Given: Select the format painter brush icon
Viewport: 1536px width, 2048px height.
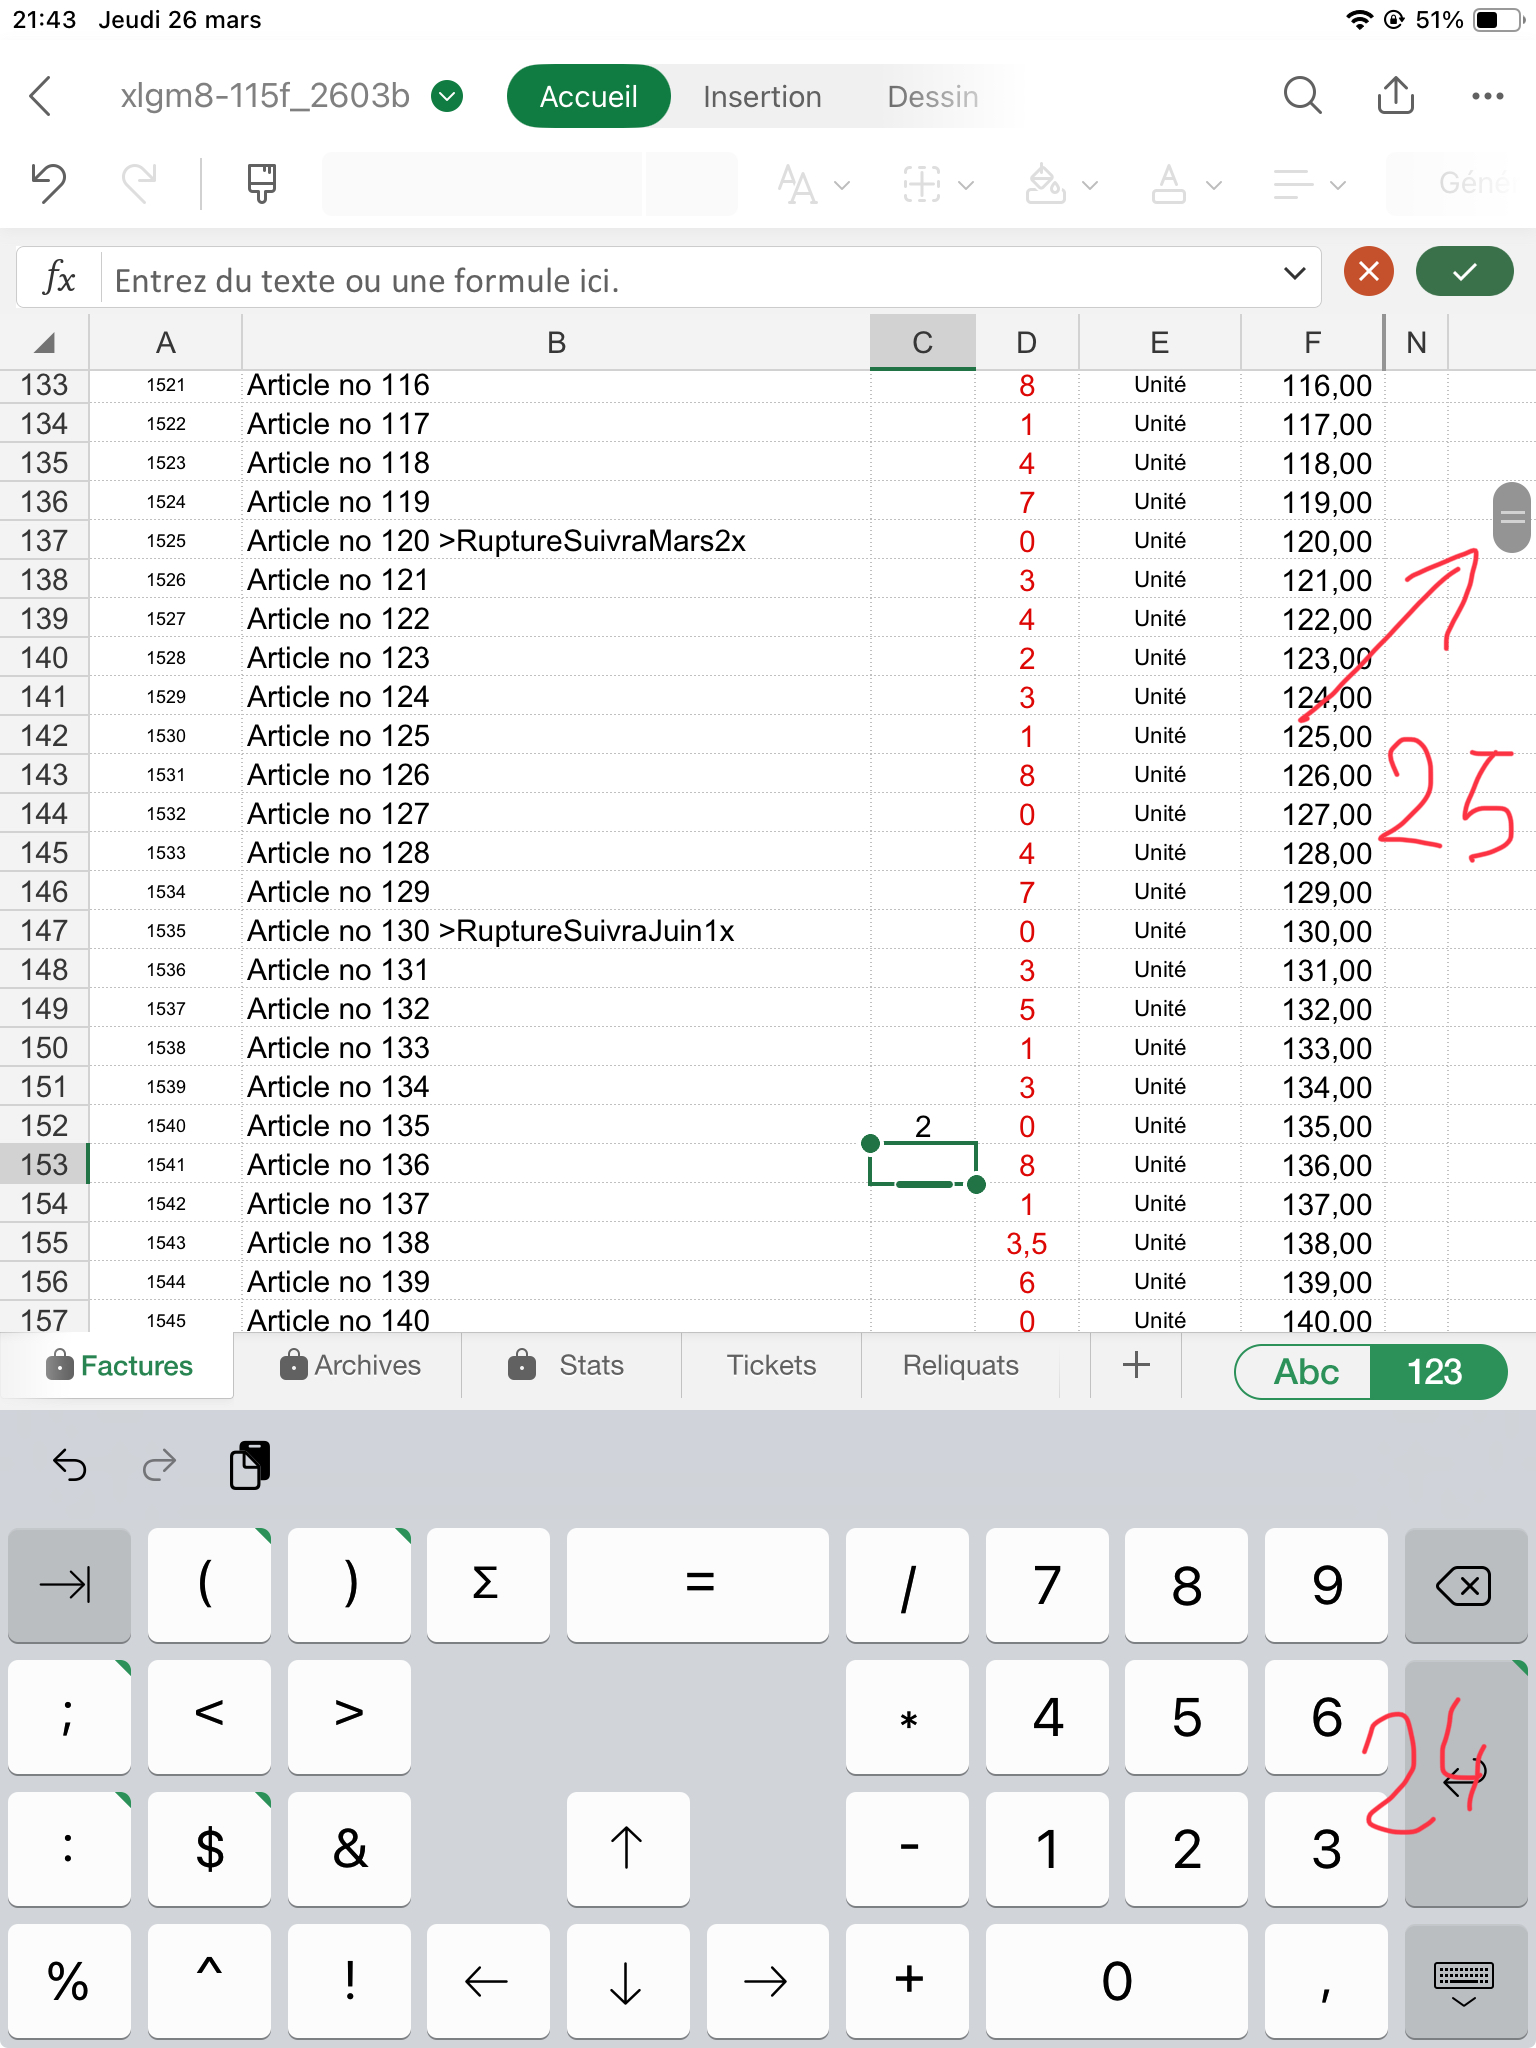Looking at the screenshot, I should tap(261, 183).
